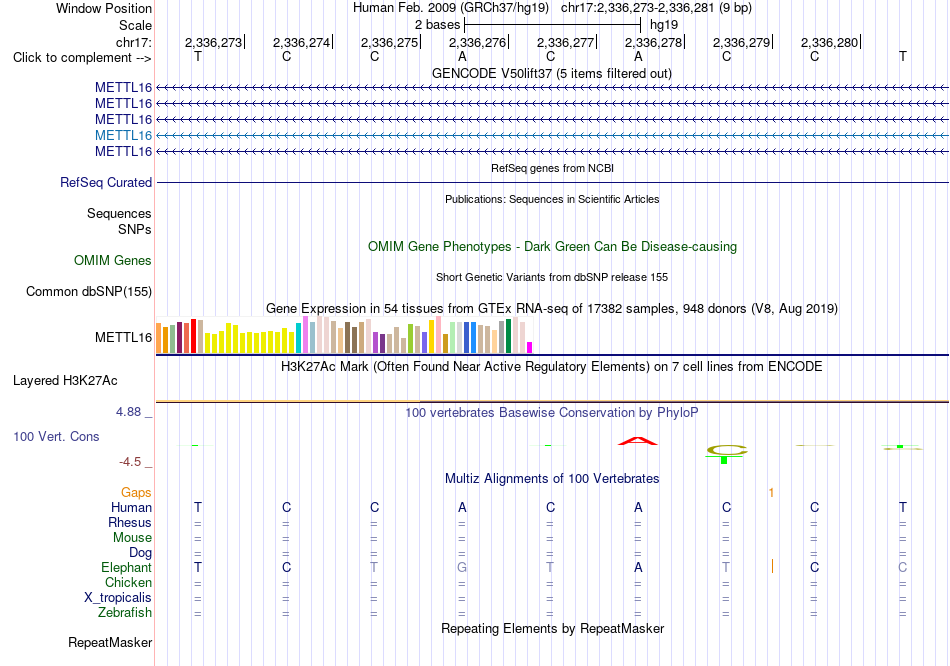
Task: Click the Scale label
Action: [135, 25]
